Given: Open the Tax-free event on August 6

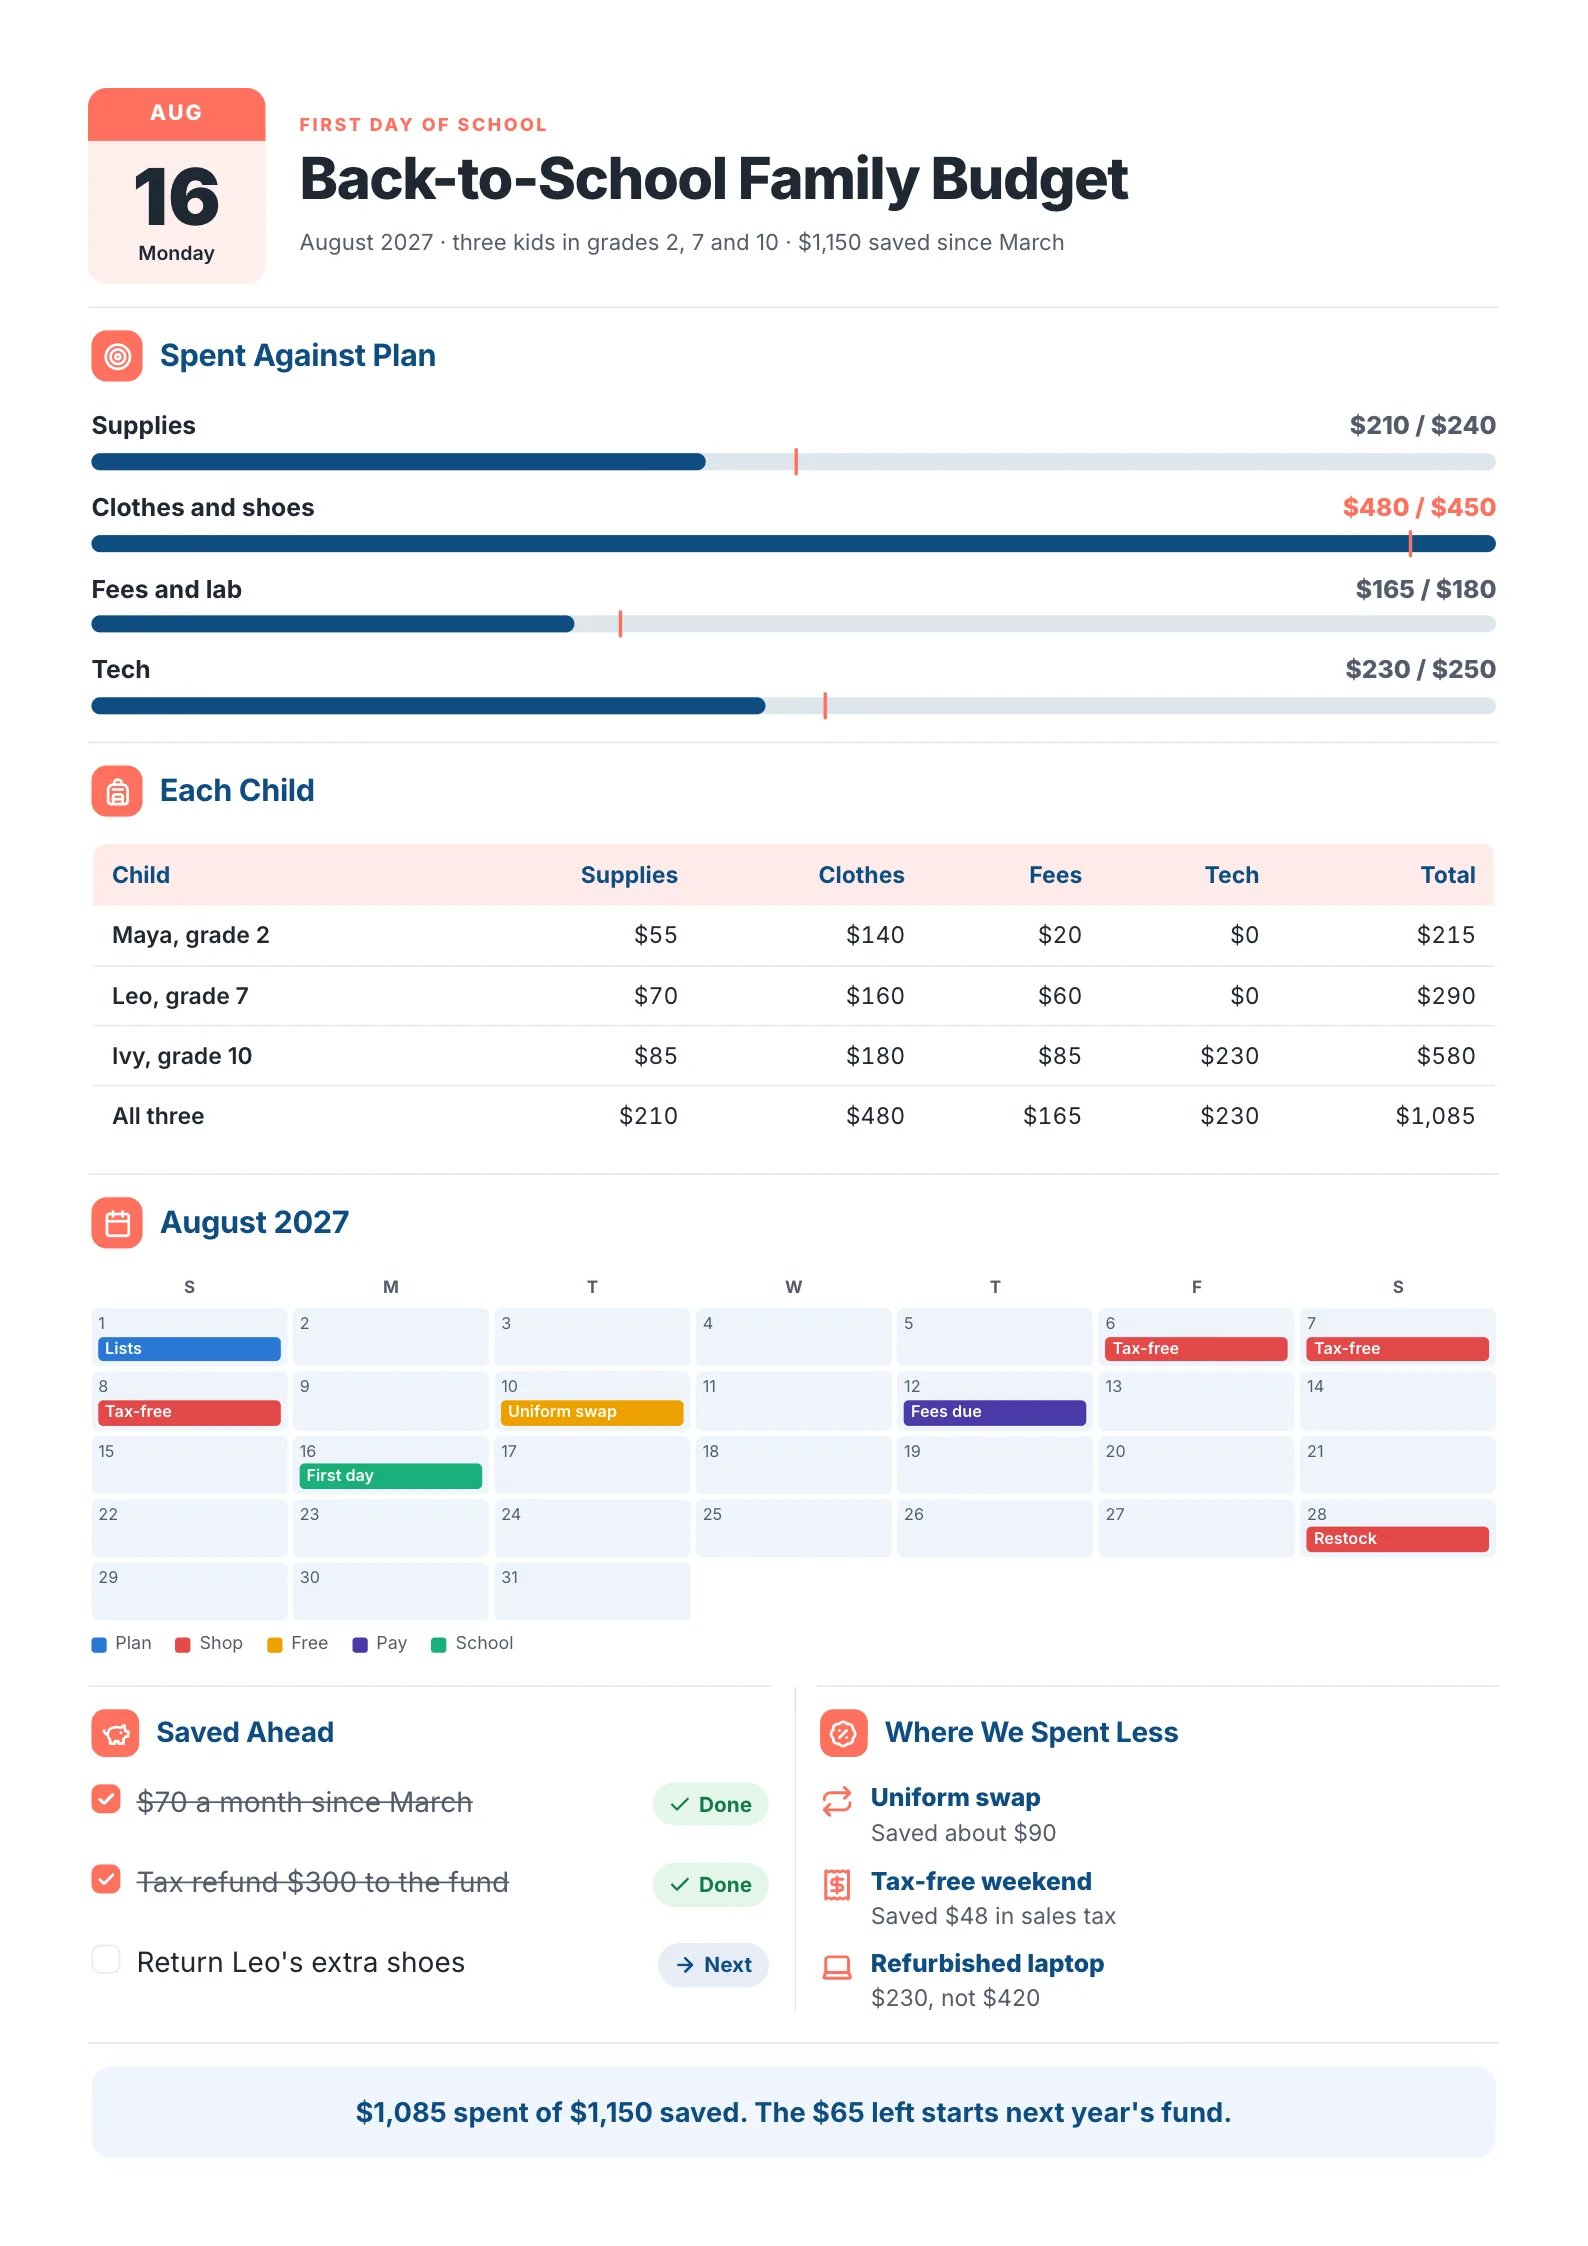Looking at the screenshot, I should point(1196,1349).
